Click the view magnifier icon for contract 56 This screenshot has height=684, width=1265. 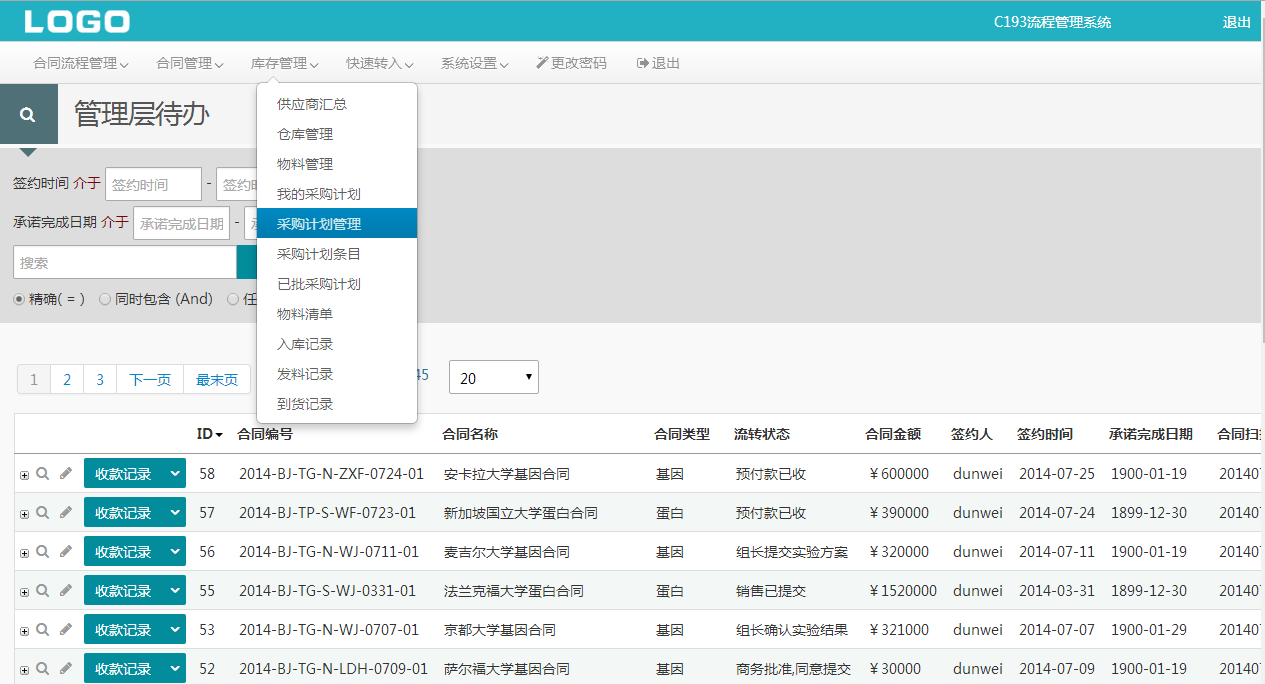coord(43,552)
